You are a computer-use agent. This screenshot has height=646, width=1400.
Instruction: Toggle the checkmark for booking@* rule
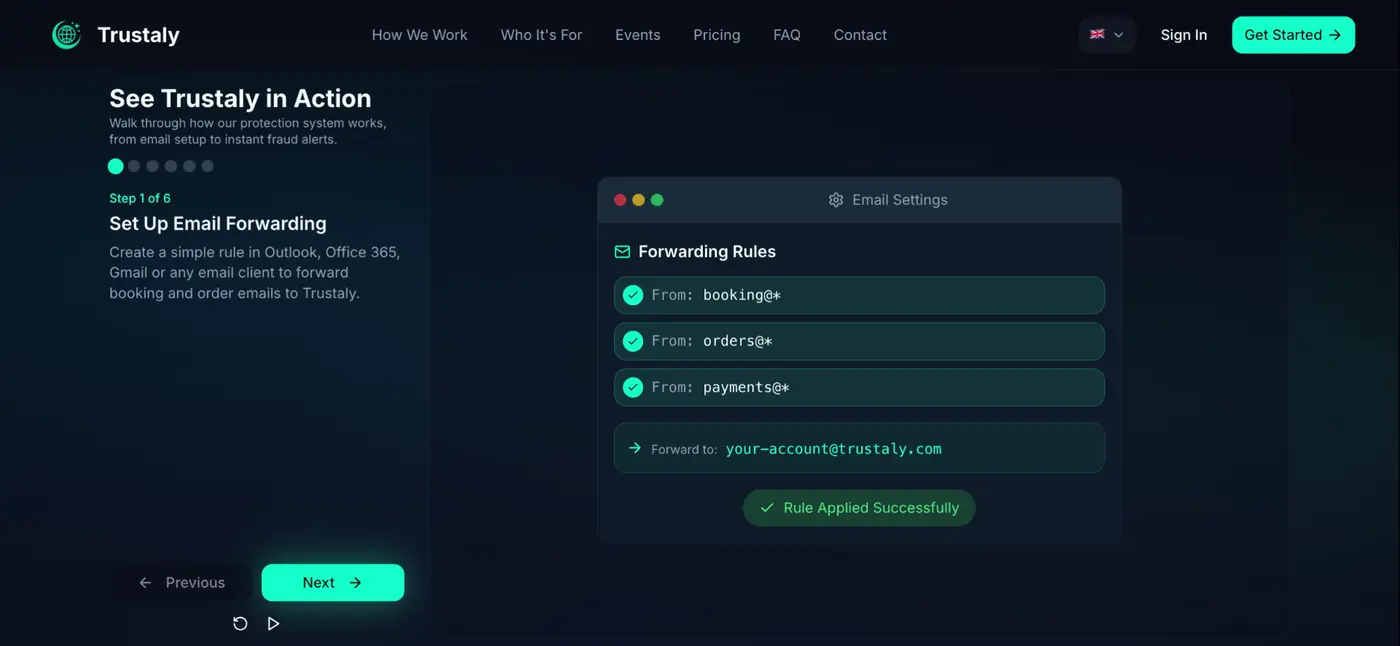coord(633,295)
